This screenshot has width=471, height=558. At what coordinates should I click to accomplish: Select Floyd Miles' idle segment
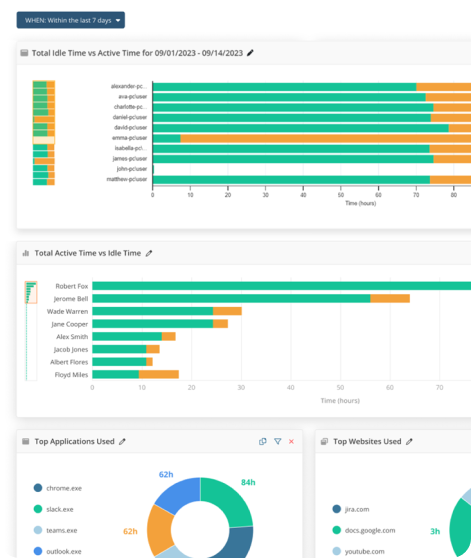click(x=159, y=374)
